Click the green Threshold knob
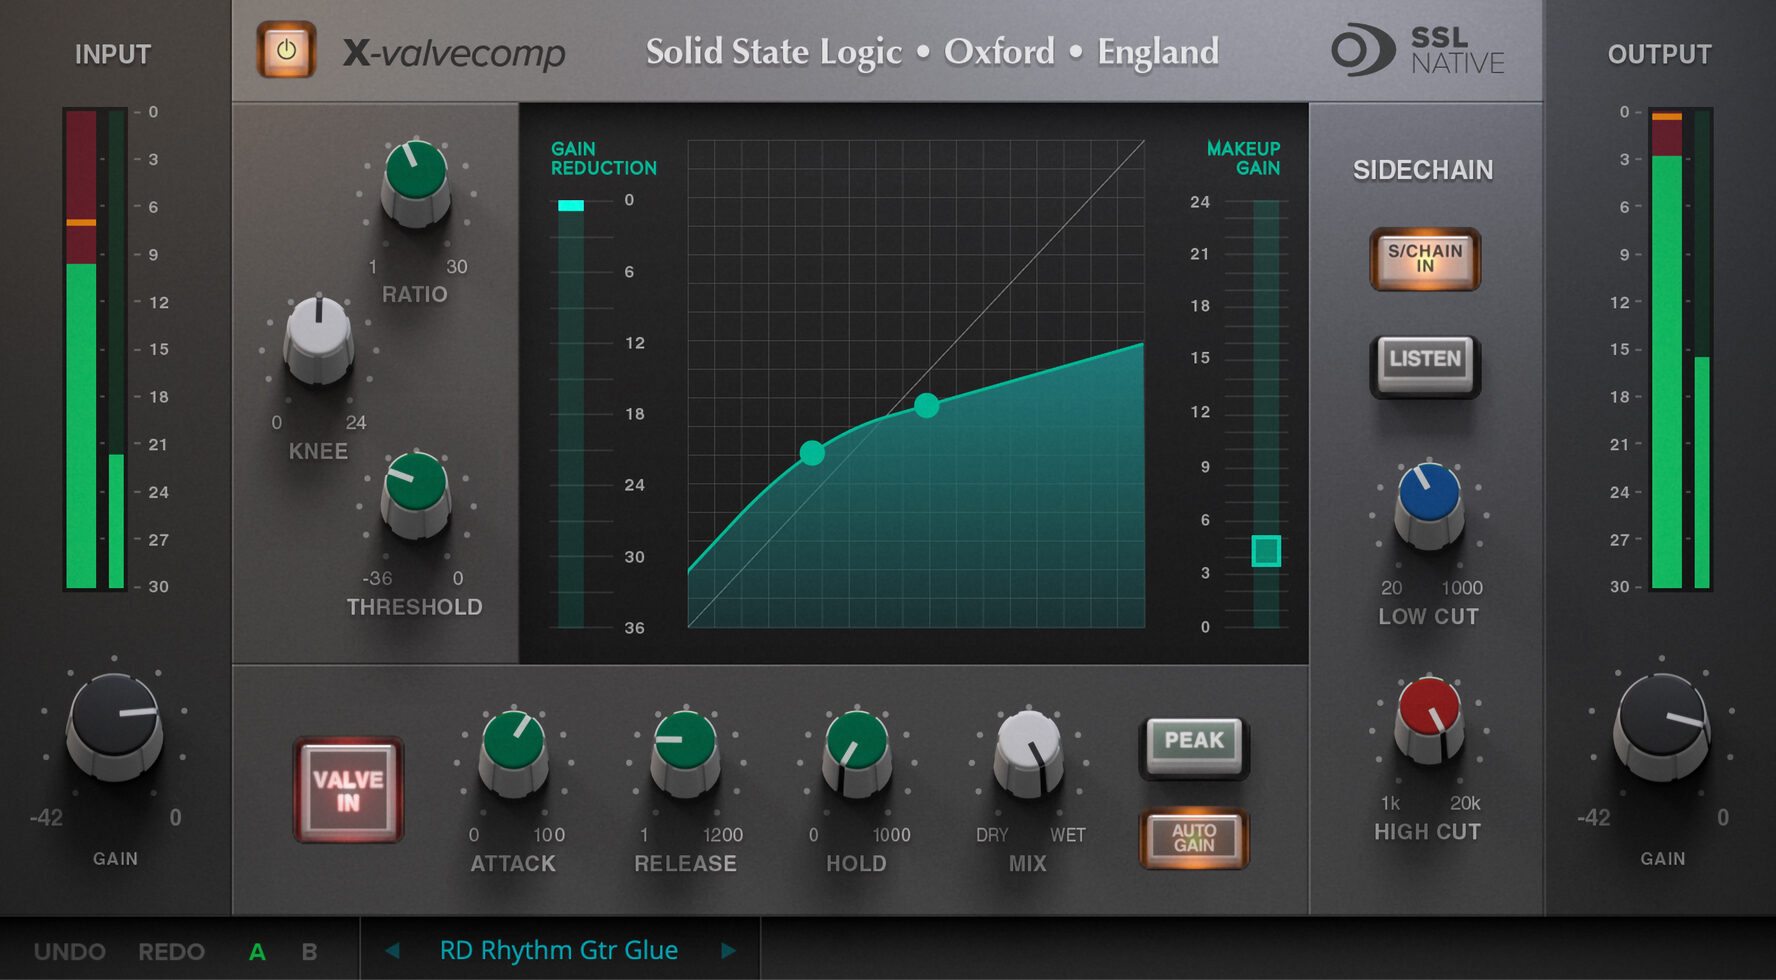 point(415,494)
